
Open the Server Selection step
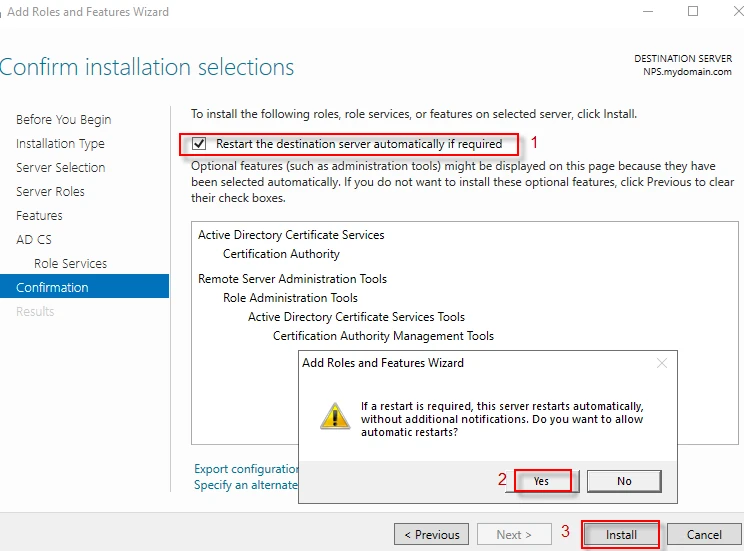(60, 168)
